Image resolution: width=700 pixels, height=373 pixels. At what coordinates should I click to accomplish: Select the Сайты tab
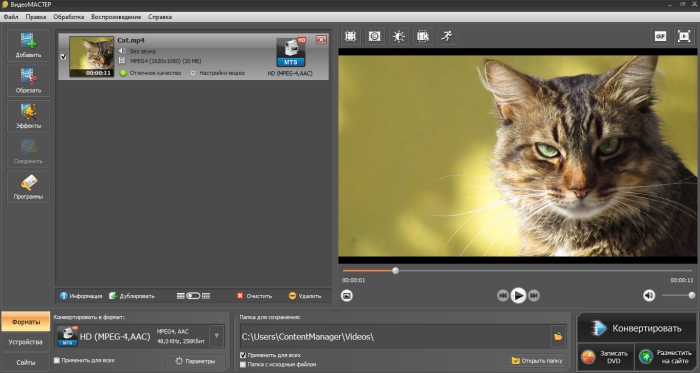tap(25, 362)
